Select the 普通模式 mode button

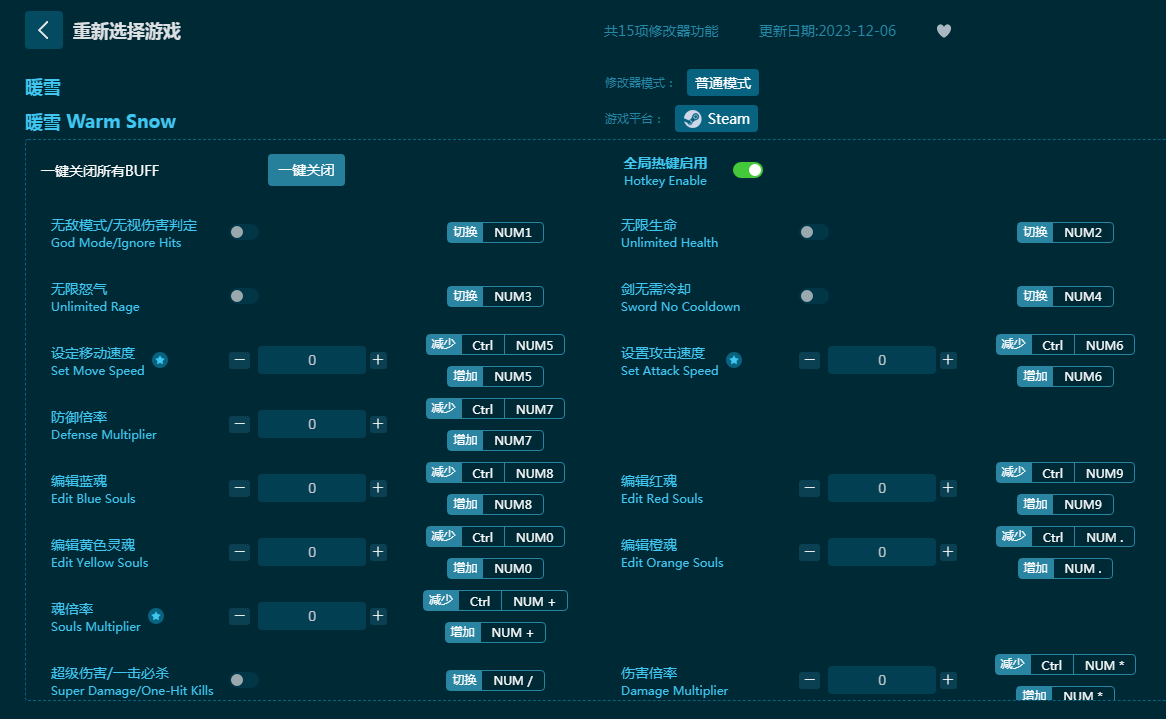pyautogui.click(x=723, y=83)
